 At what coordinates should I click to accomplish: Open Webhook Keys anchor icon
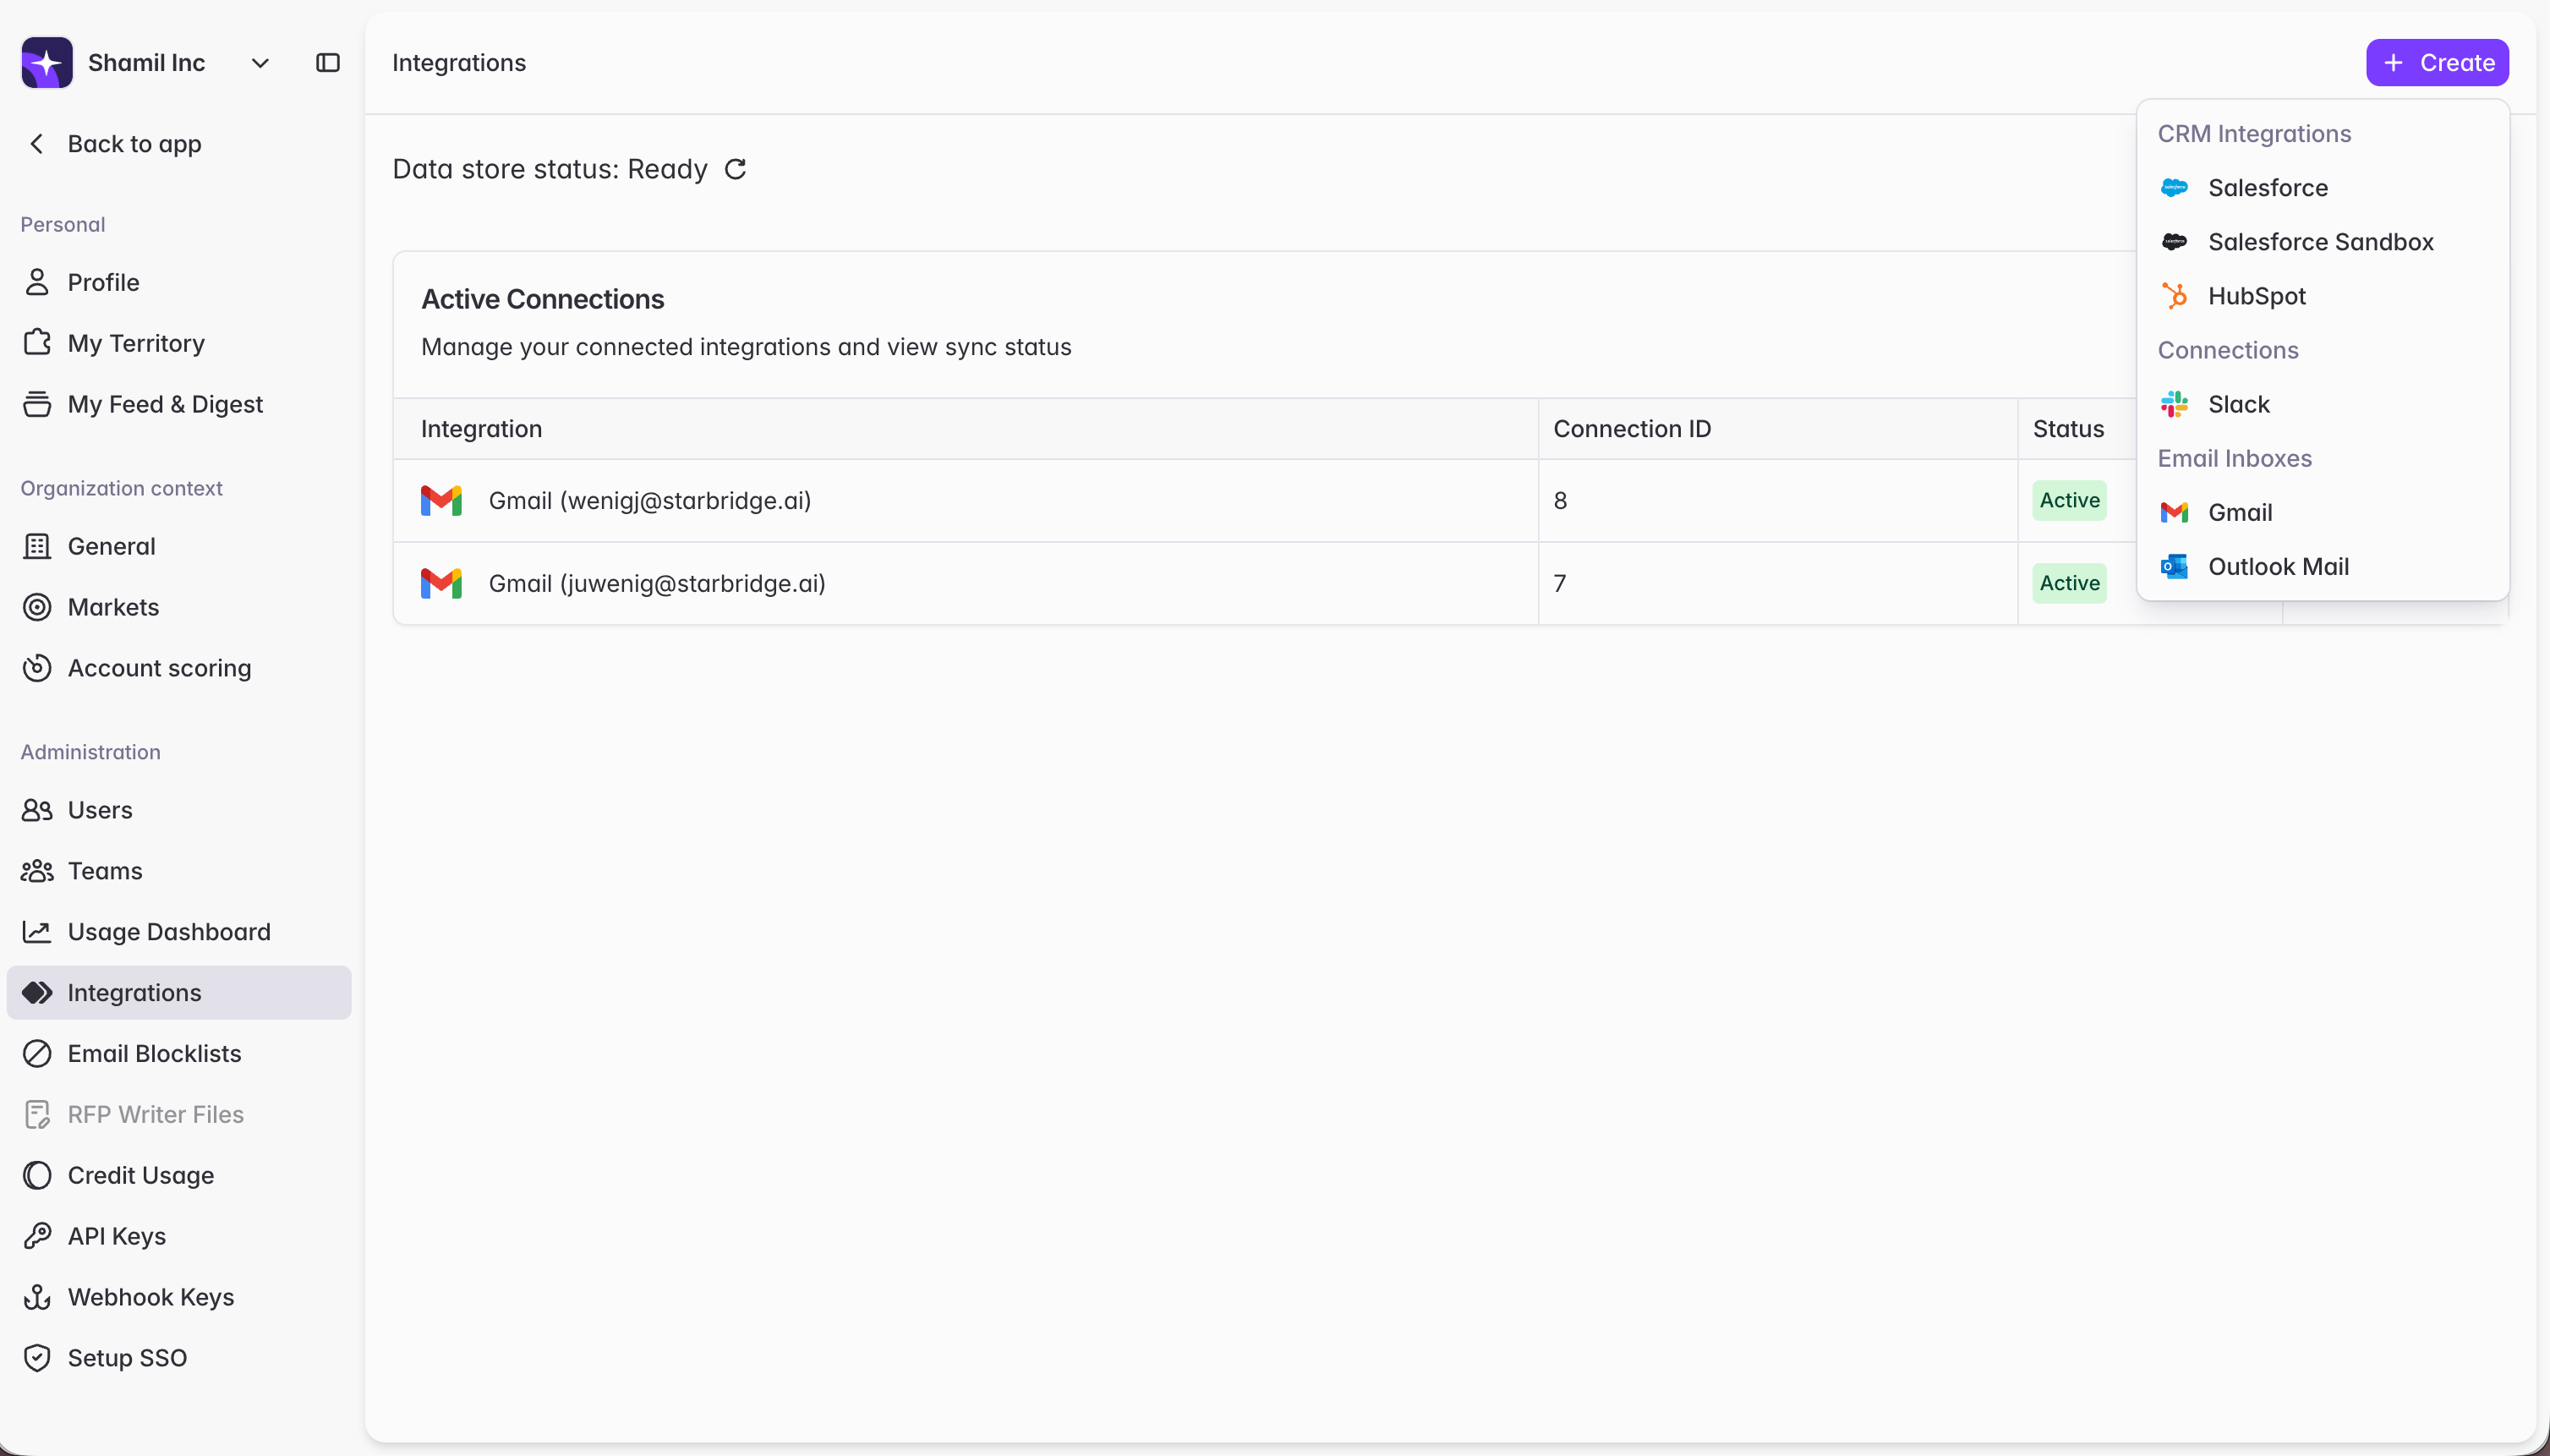pos(37,1298)
